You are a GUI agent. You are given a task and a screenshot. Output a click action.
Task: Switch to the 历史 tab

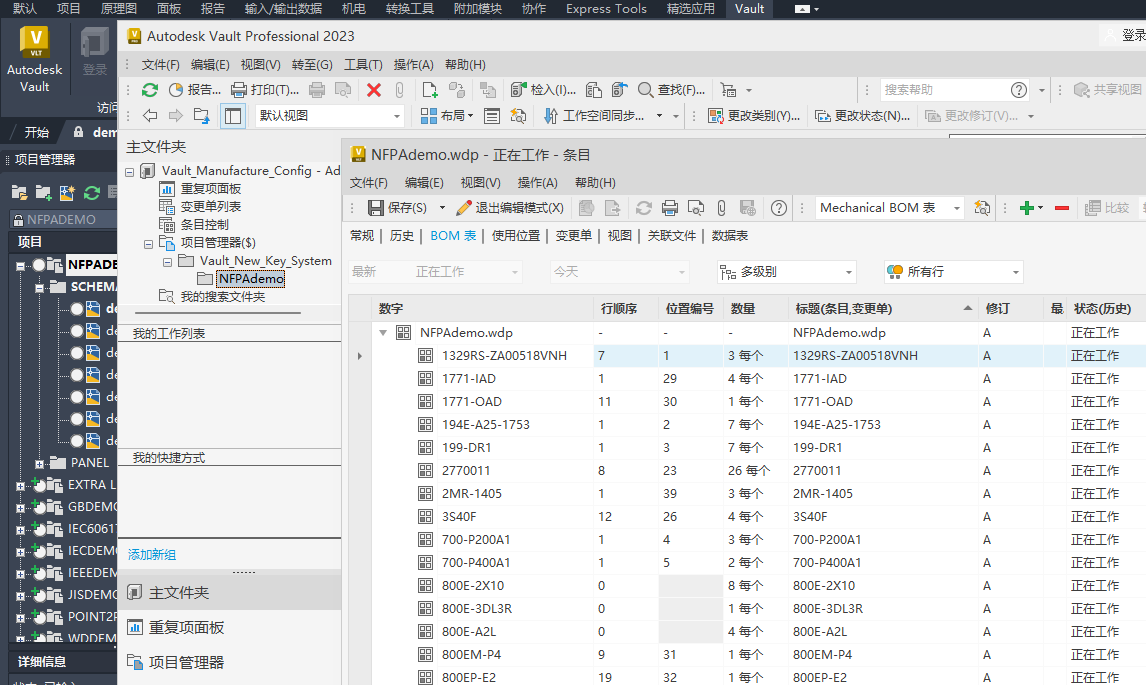[x=401, y=235]
